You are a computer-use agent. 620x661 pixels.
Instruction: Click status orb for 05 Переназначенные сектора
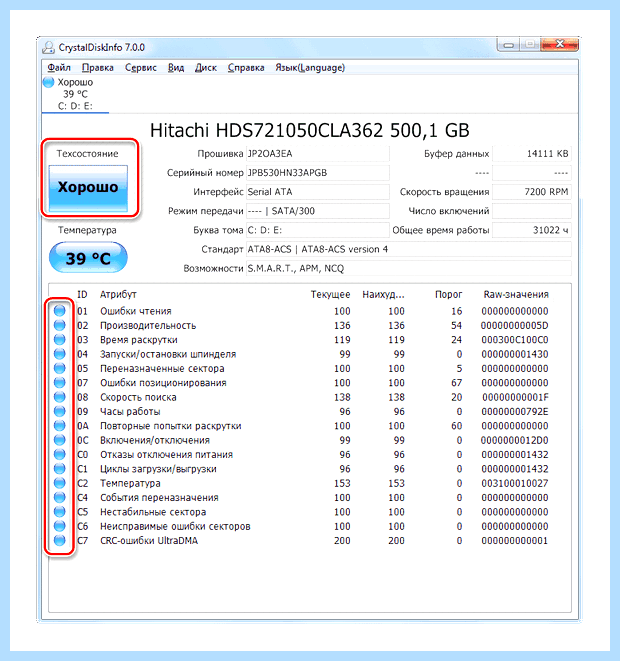click(x=59, y=368)
